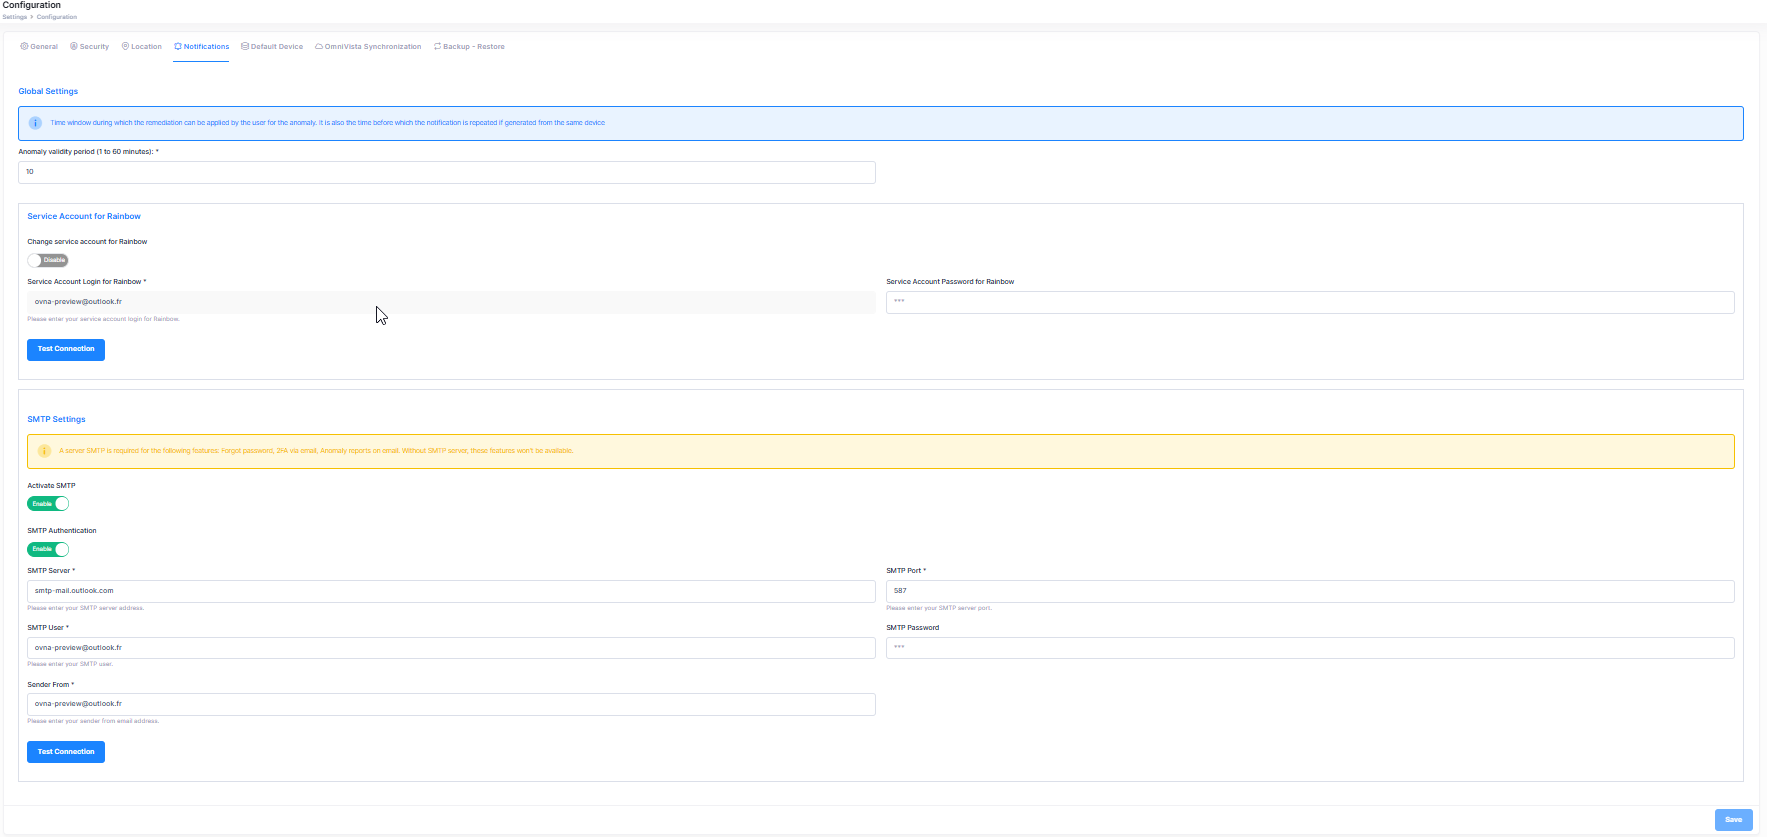The height and width of the screenshot is (837, 1767).
Task: Focus the Anomaly validity period field
Action: [446, 172]
